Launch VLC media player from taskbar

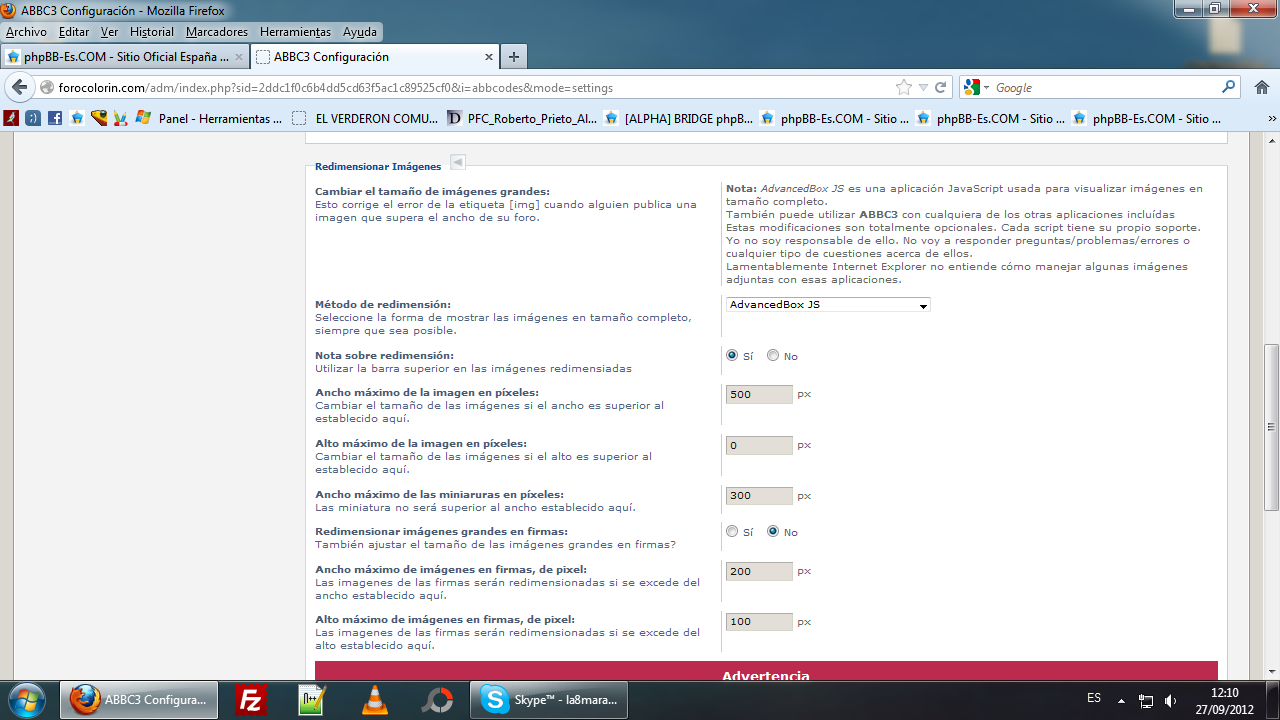[375, 700]
